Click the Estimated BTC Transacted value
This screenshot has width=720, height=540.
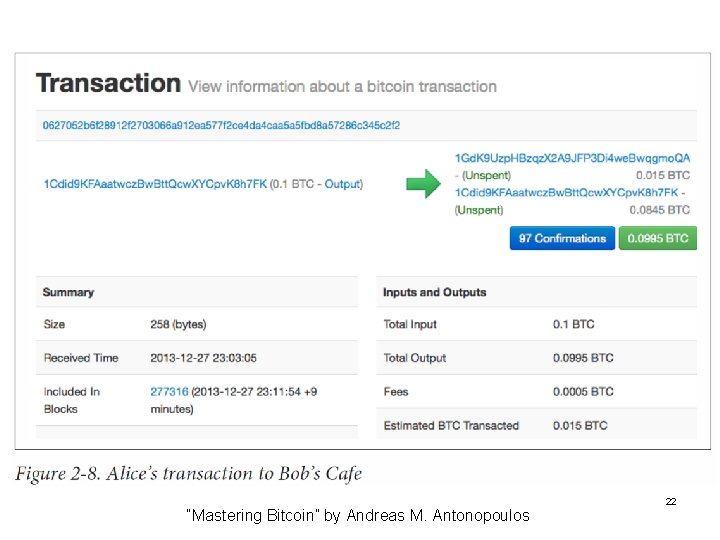580,426
